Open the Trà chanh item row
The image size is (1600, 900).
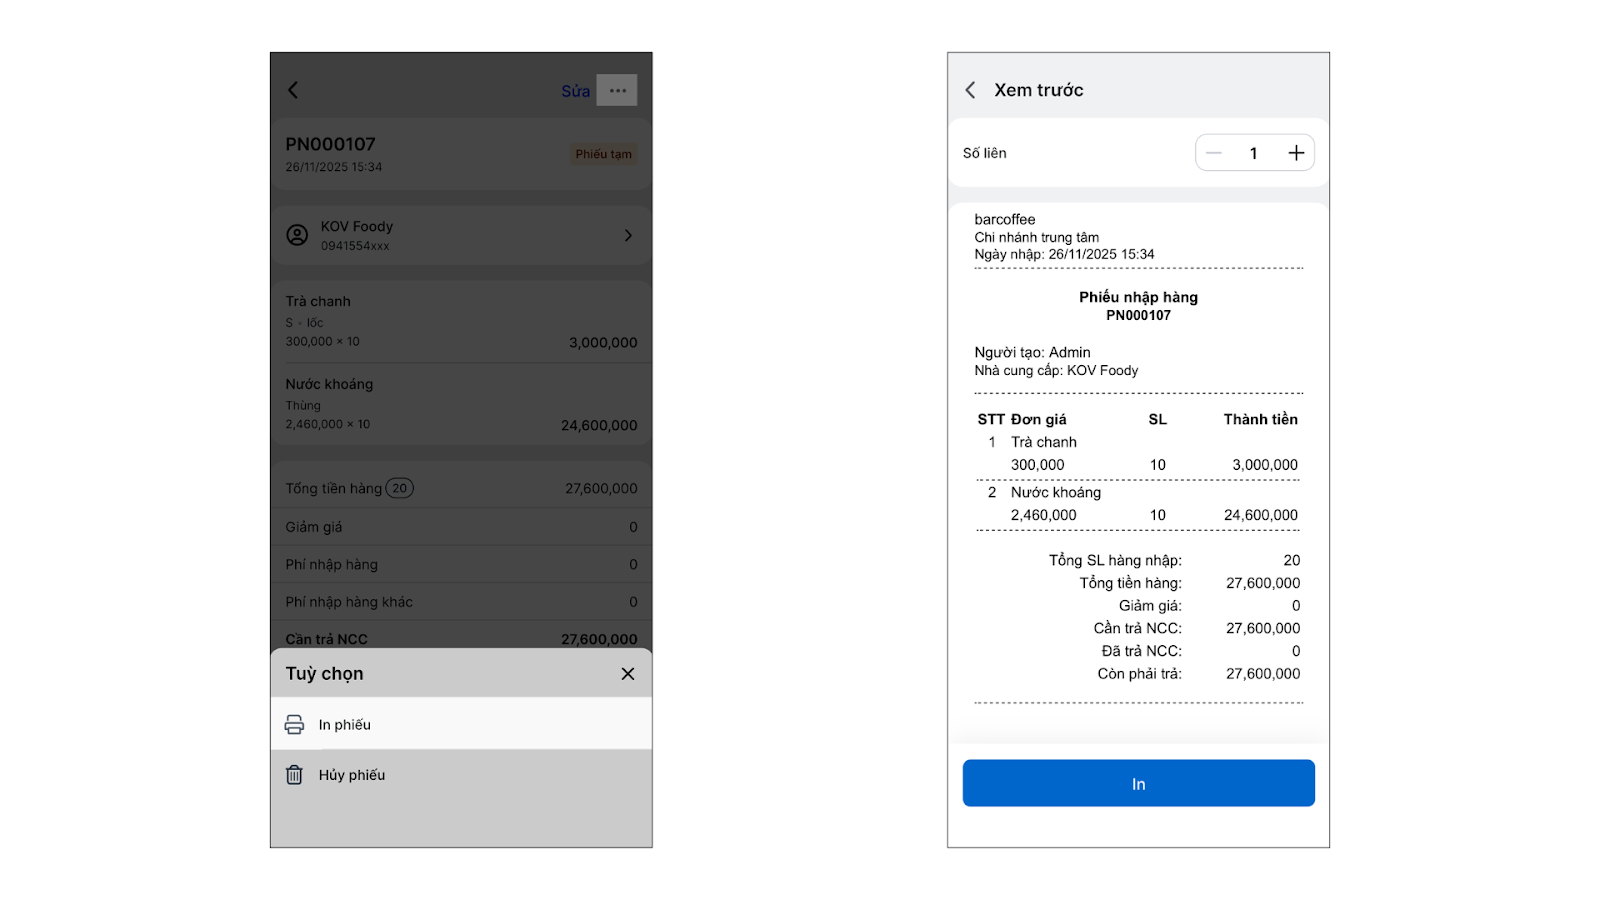click(x=461, y=321)
